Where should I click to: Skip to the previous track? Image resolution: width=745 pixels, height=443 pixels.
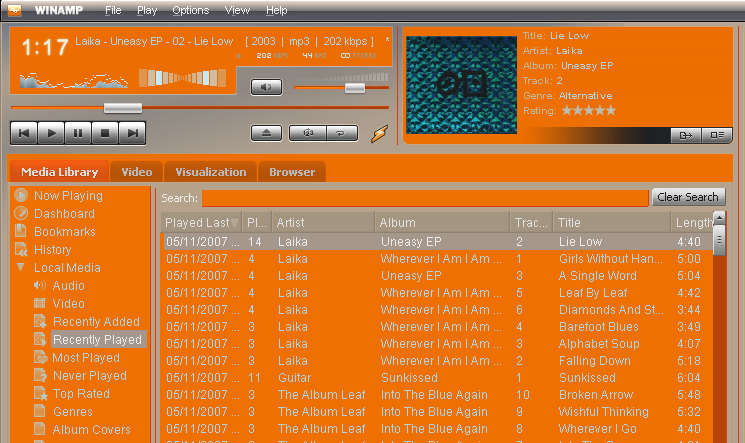[x=24, y=133]
